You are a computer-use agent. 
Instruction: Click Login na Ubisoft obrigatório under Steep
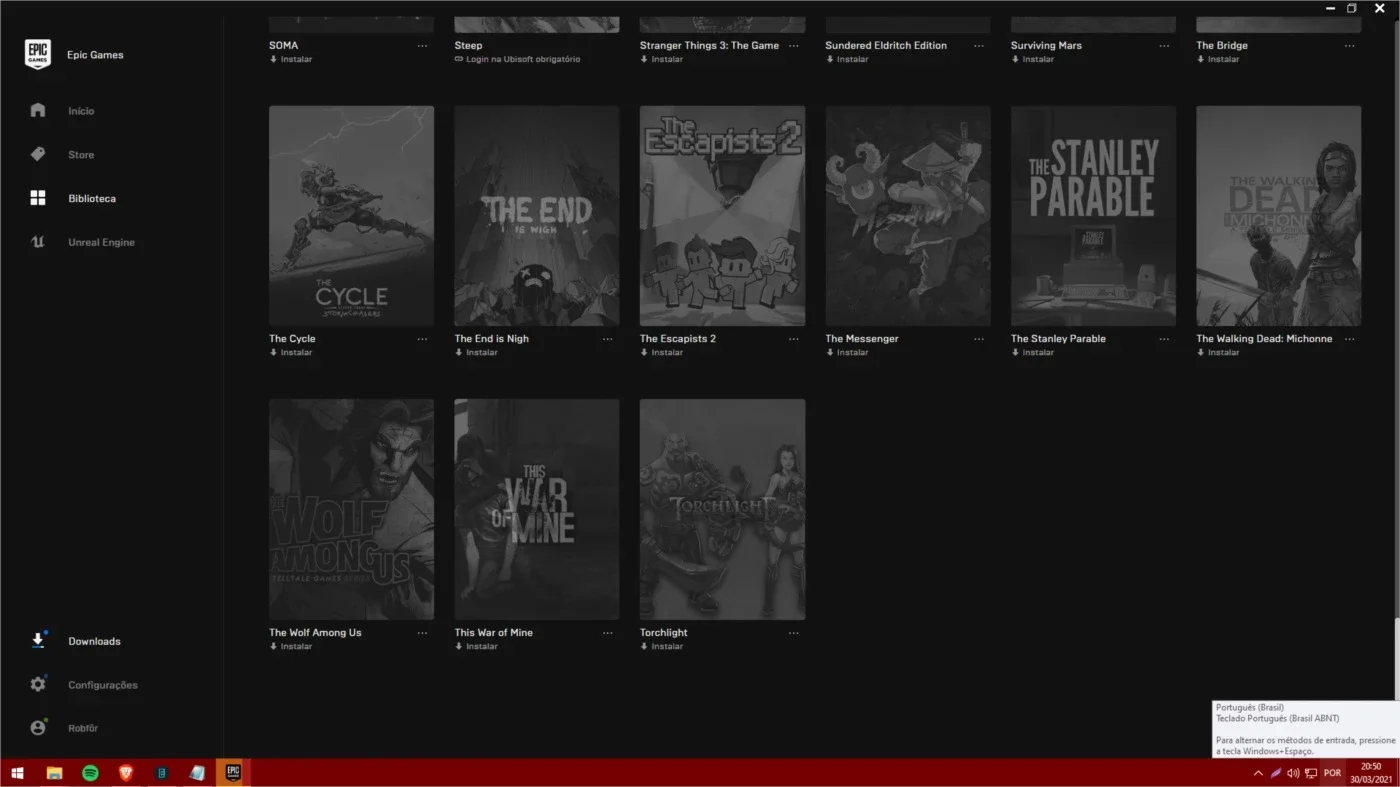click(x=517, y=59)
